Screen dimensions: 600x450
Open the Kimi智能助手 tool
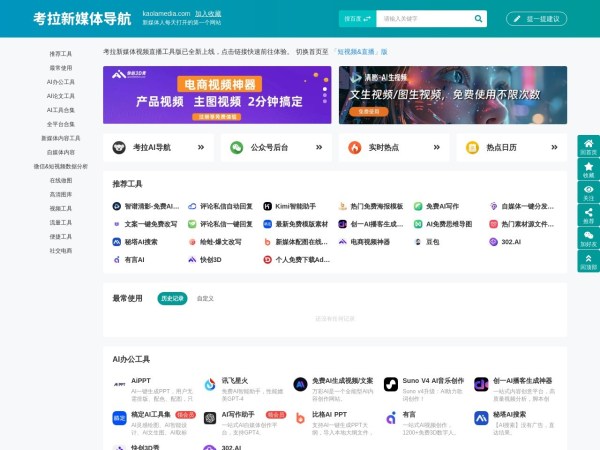[x=268, y=206]
